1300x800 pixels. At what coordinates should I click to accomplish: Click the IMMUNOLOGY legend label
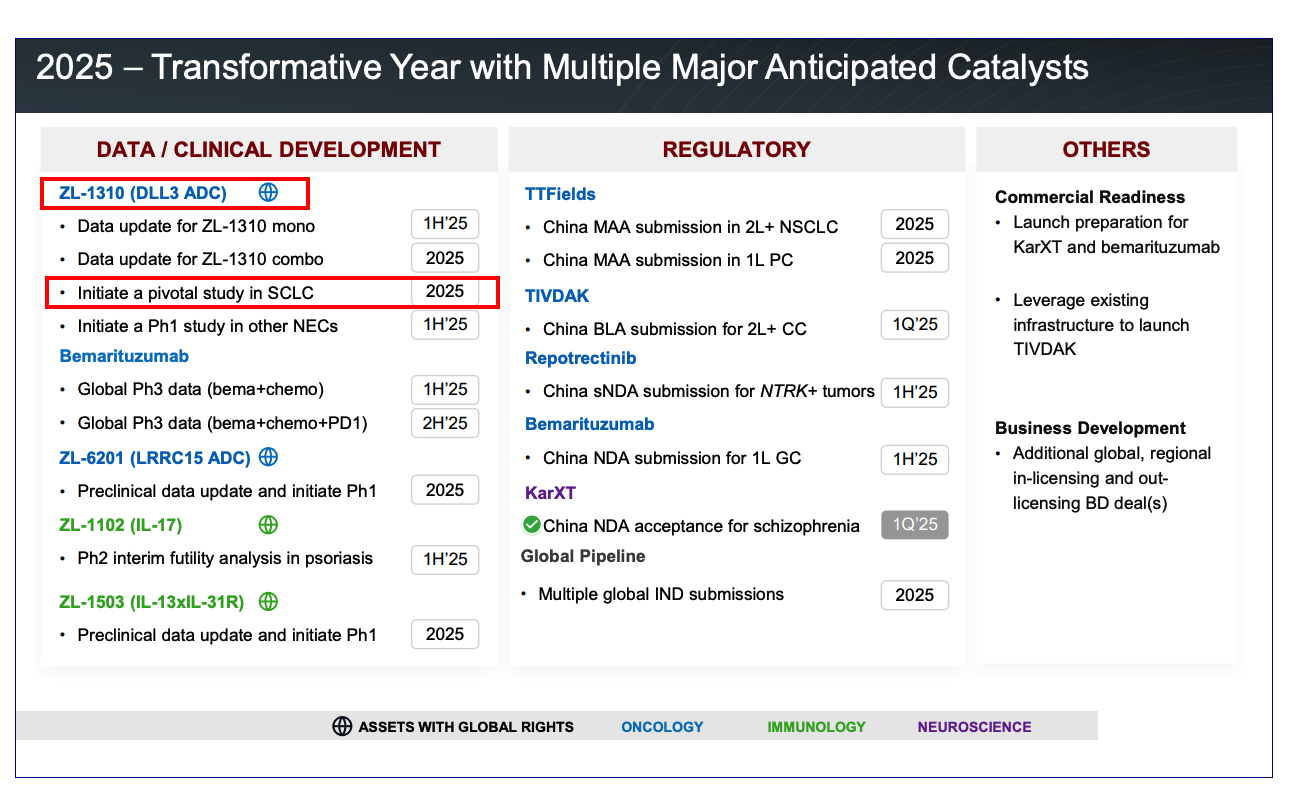point(816,727)
